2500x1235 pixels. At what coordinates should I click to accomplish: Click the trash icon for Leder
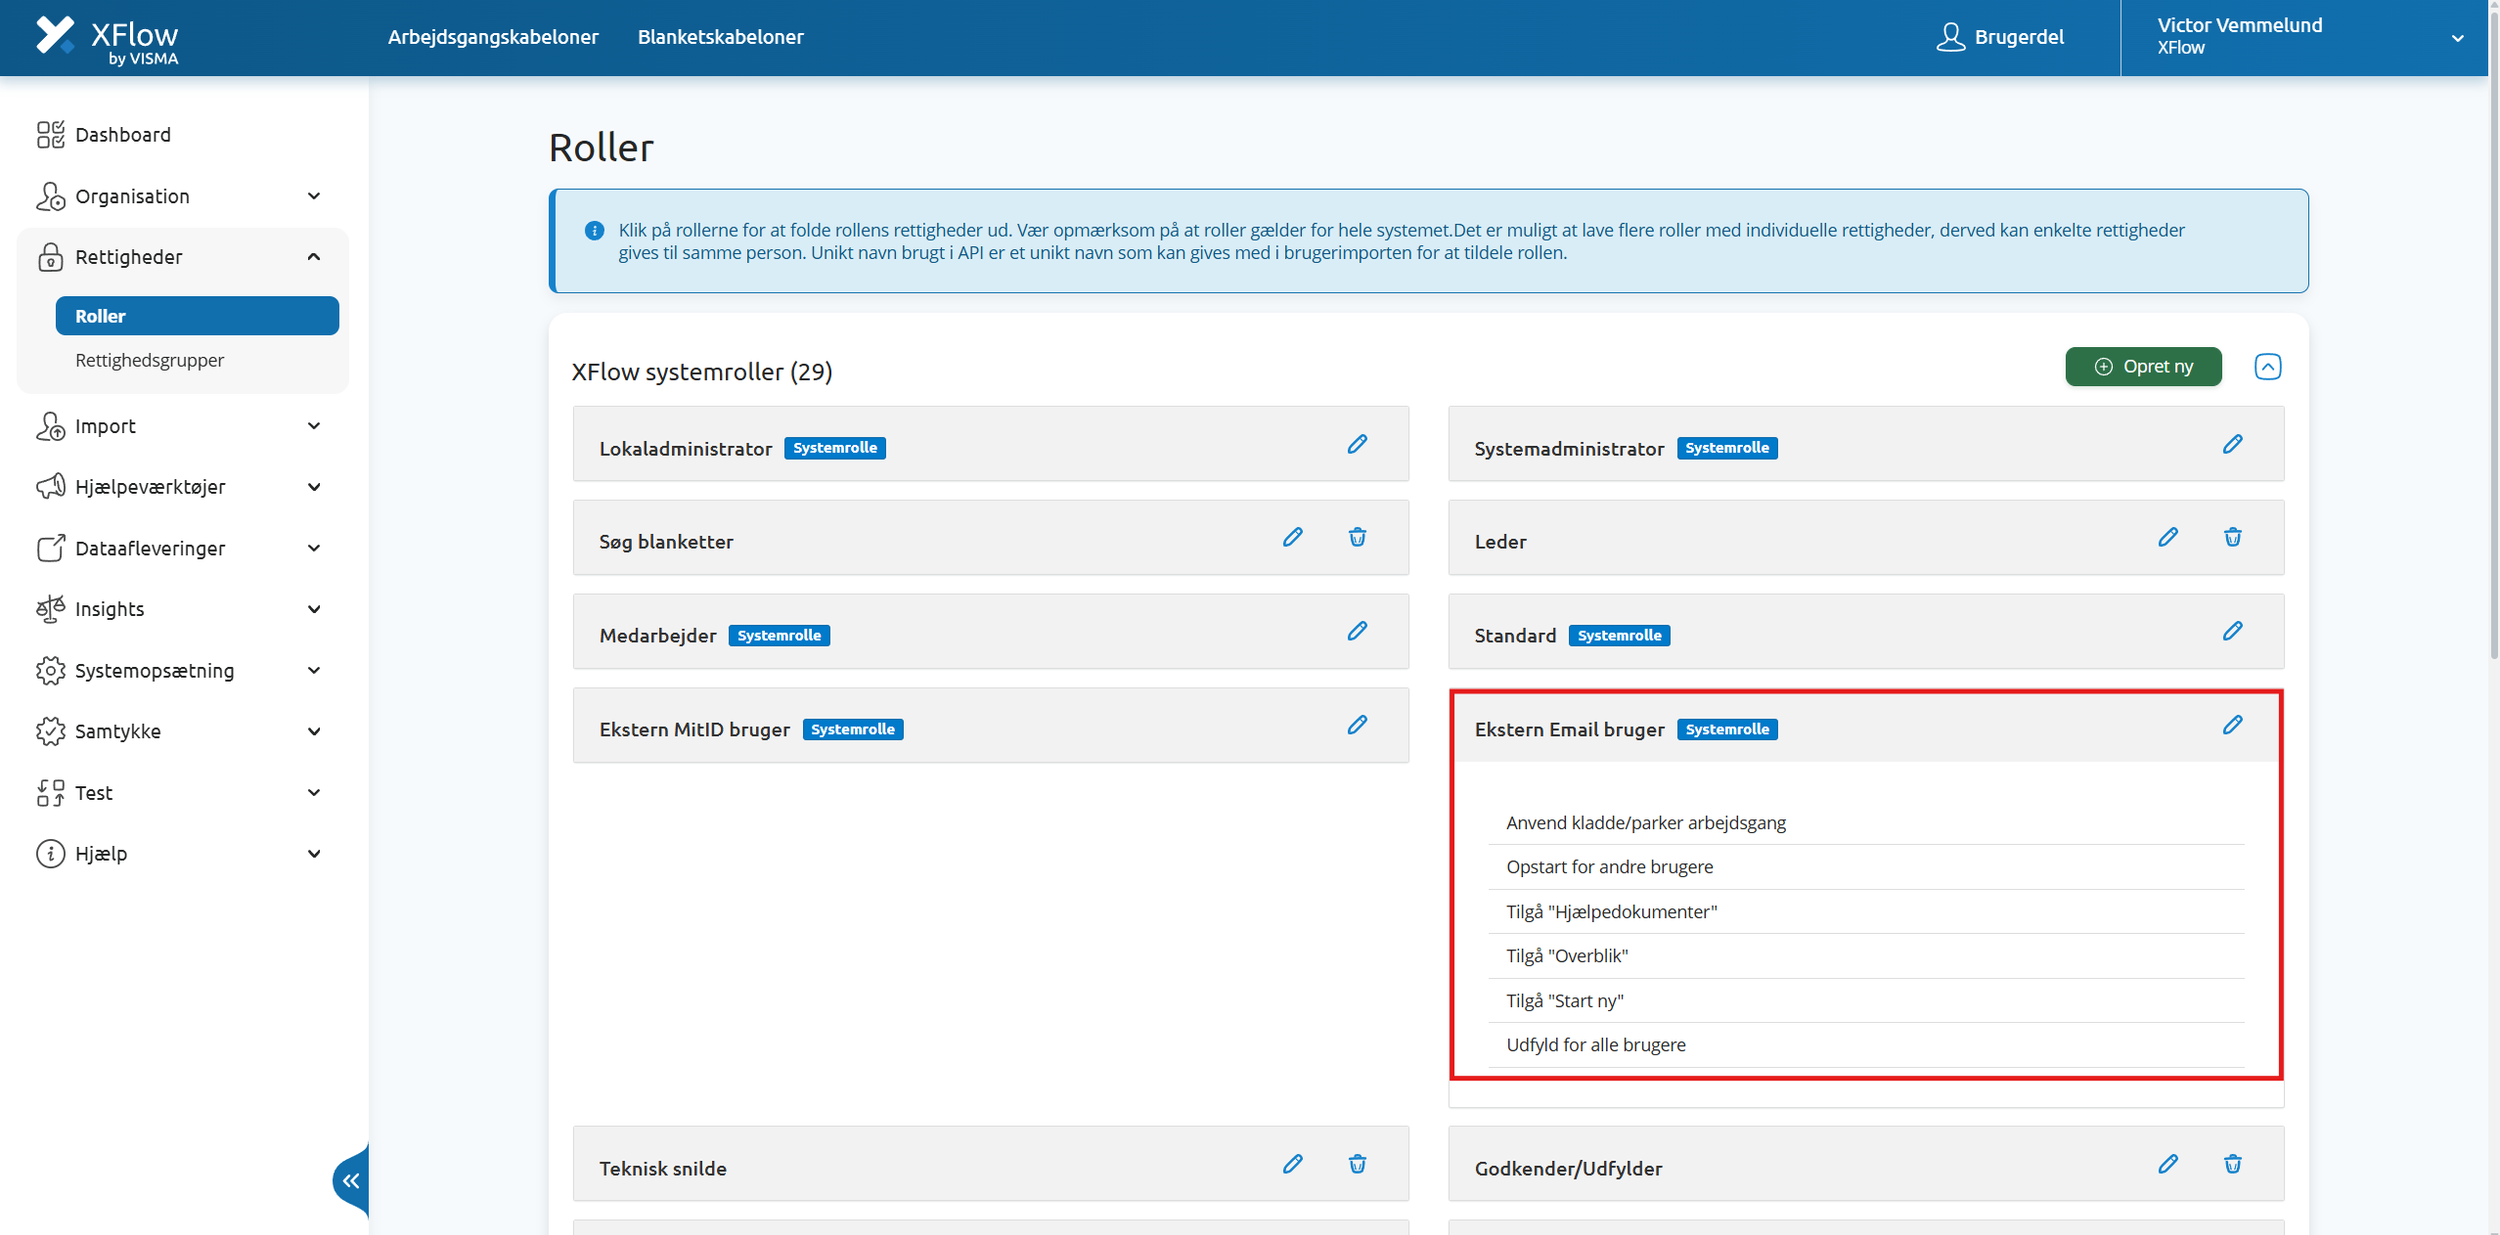2232,538
